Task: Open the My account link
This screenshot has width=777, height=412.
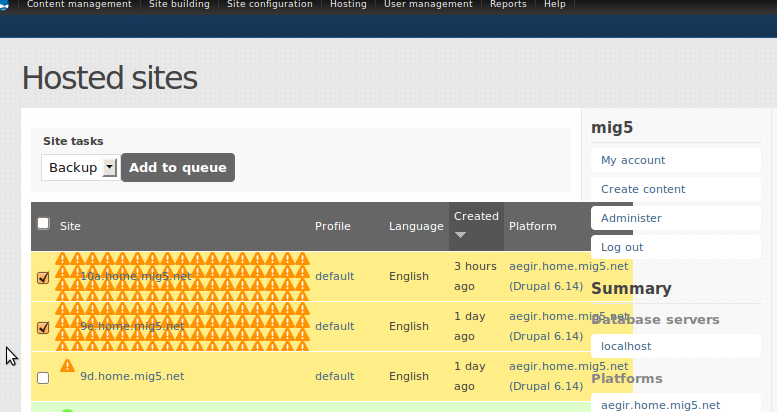Action: 633,160
